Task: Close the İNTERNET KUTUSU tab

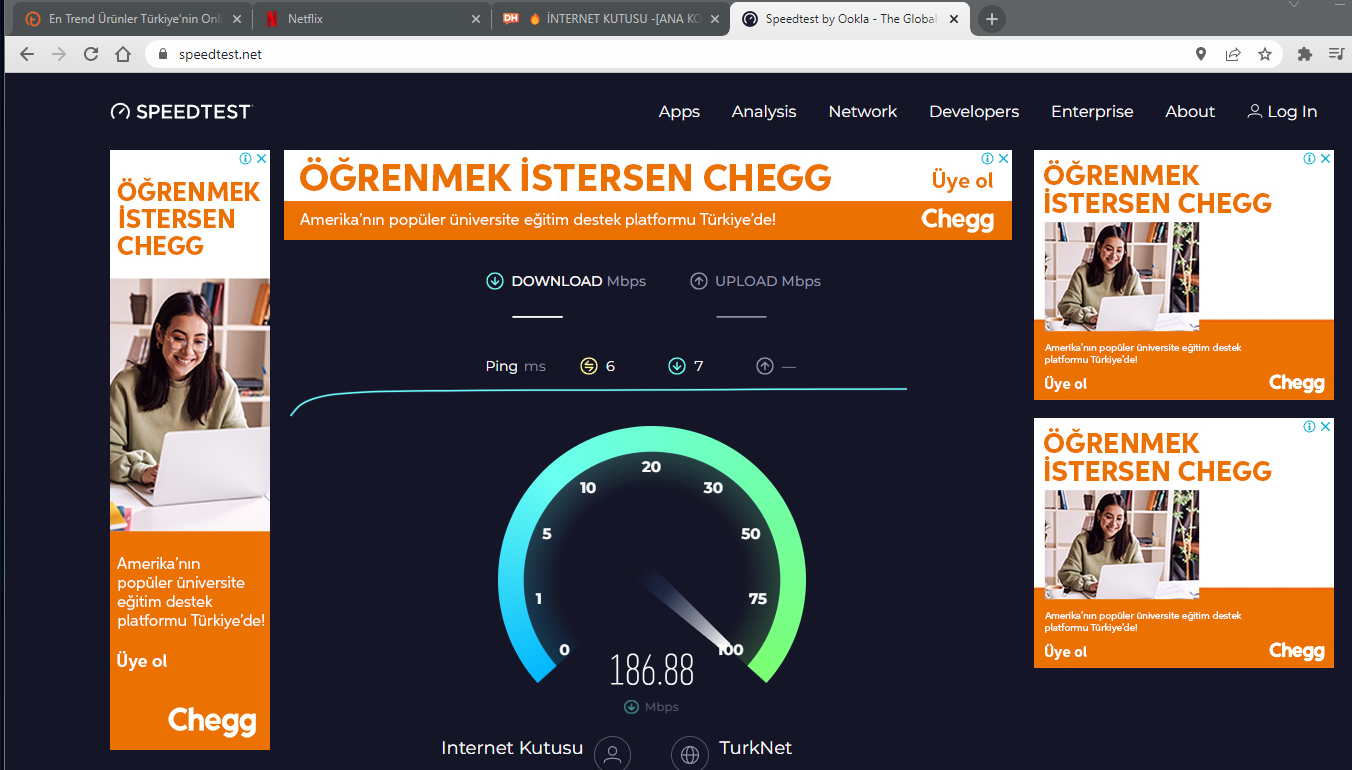Action: pos(715,19)
